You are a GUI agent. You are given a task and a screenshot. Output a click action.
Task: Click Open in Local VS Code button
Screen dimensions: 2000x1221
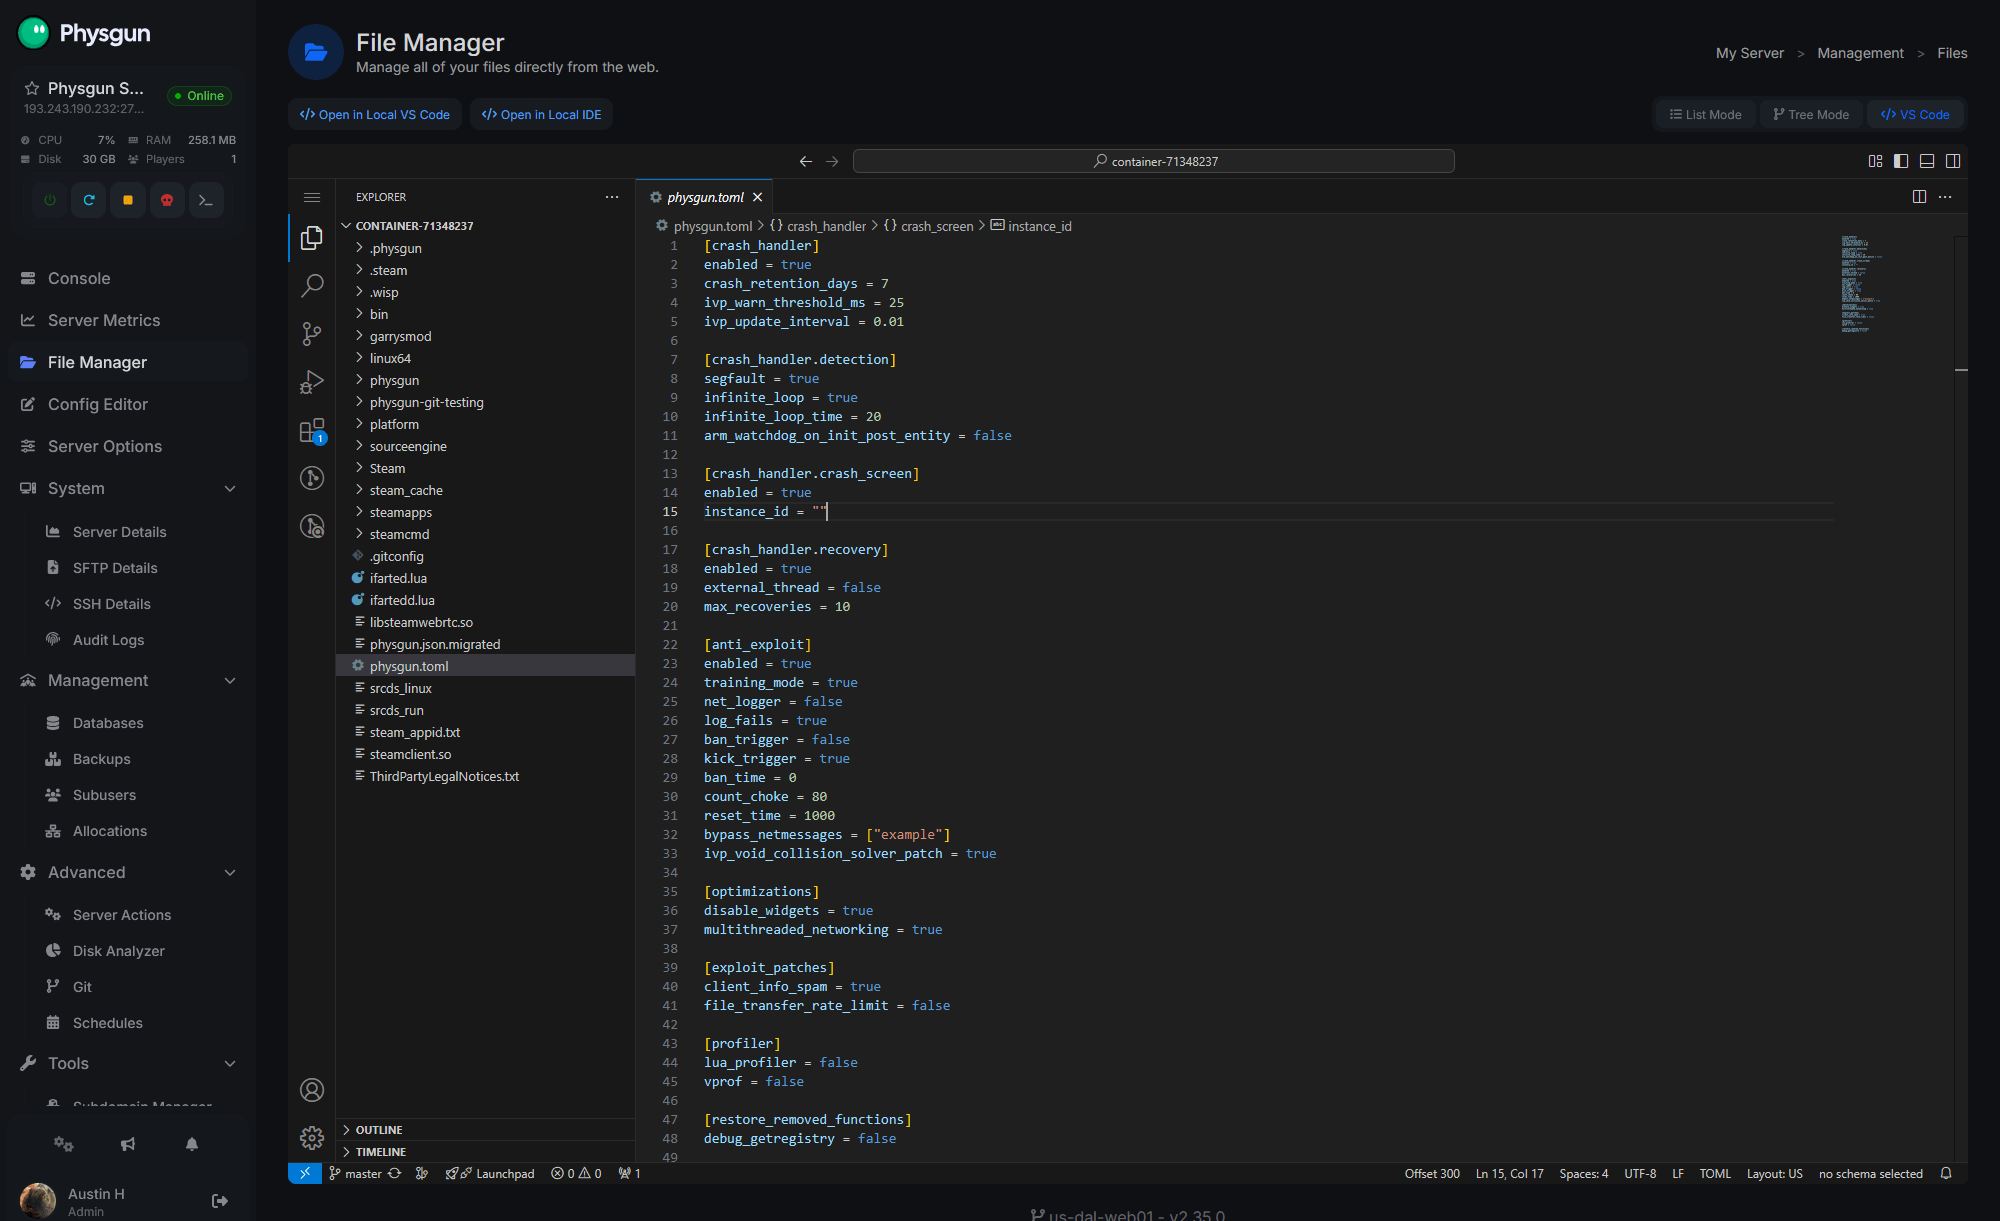[375, 115]
